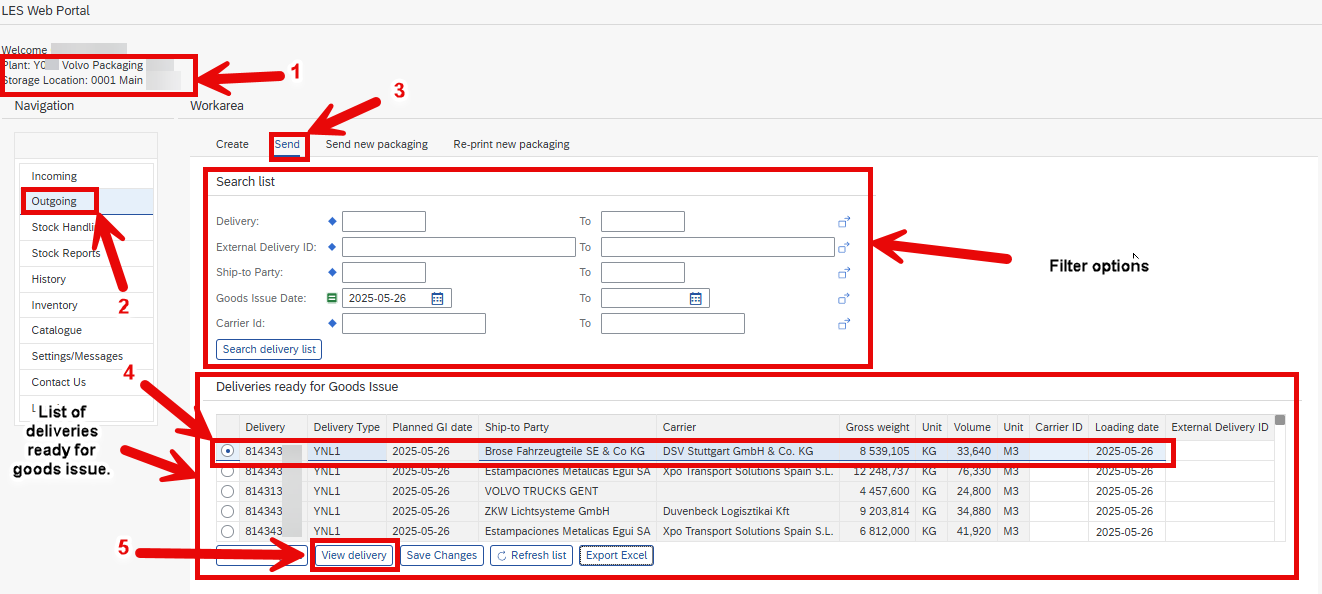
Task: Open multiple selection for External Delivery ID
Action: point(844,247)
